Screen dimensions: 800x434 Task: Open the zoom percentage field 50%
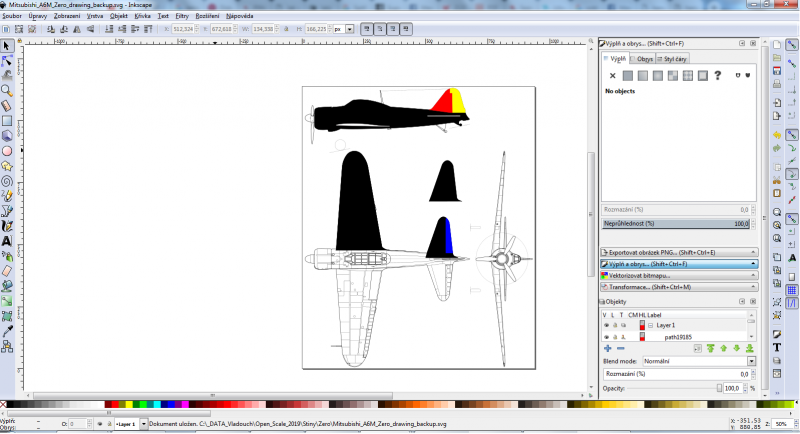[781, 424]
